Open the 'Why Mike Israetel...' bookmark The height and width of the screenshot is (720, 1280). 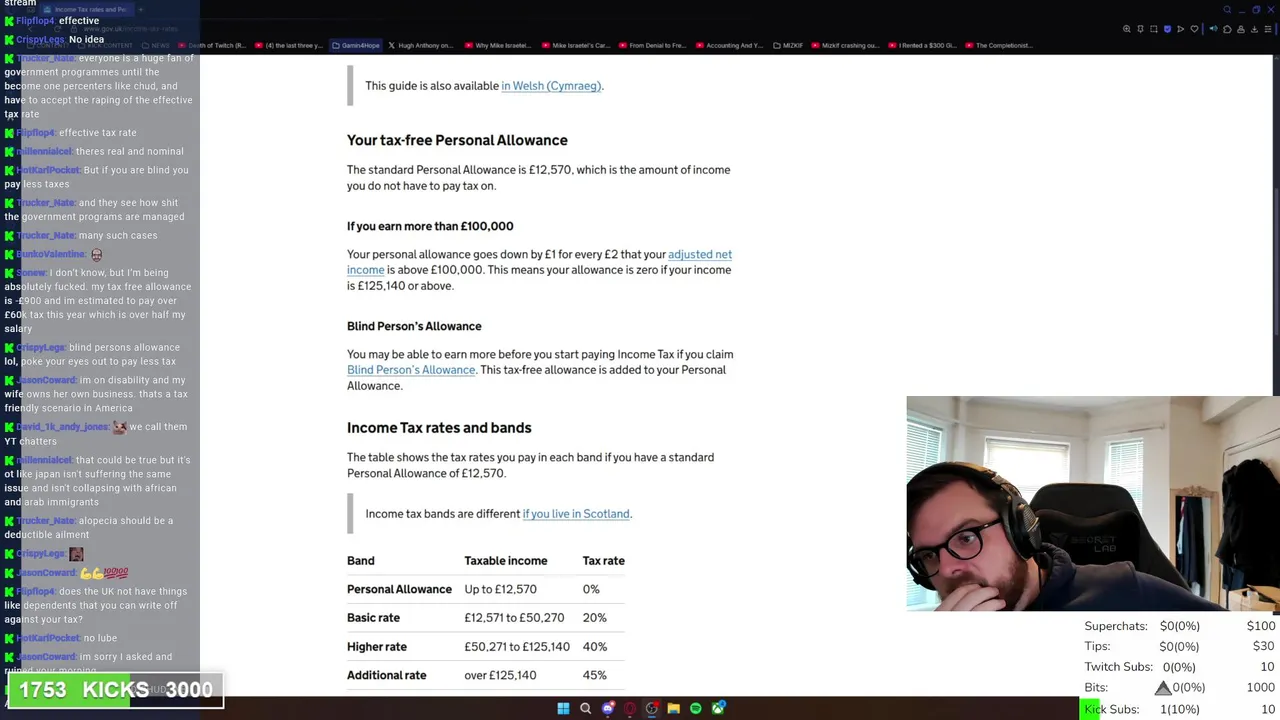point(498,45)
